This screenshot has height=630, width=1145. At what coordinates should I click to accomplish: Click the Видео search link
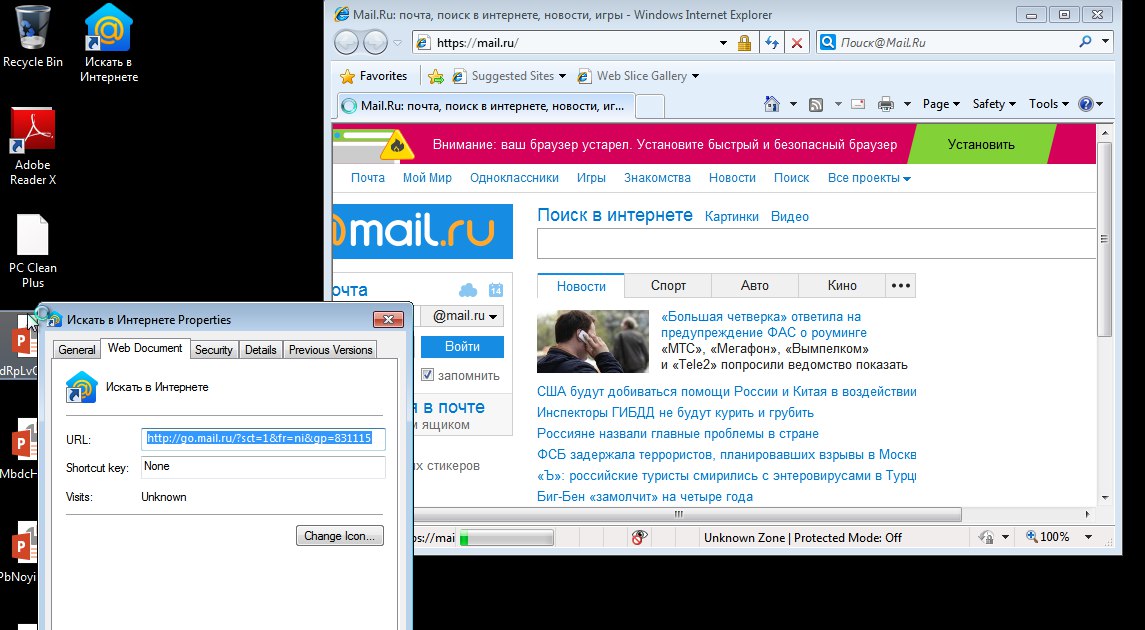(x=789, y=216)
